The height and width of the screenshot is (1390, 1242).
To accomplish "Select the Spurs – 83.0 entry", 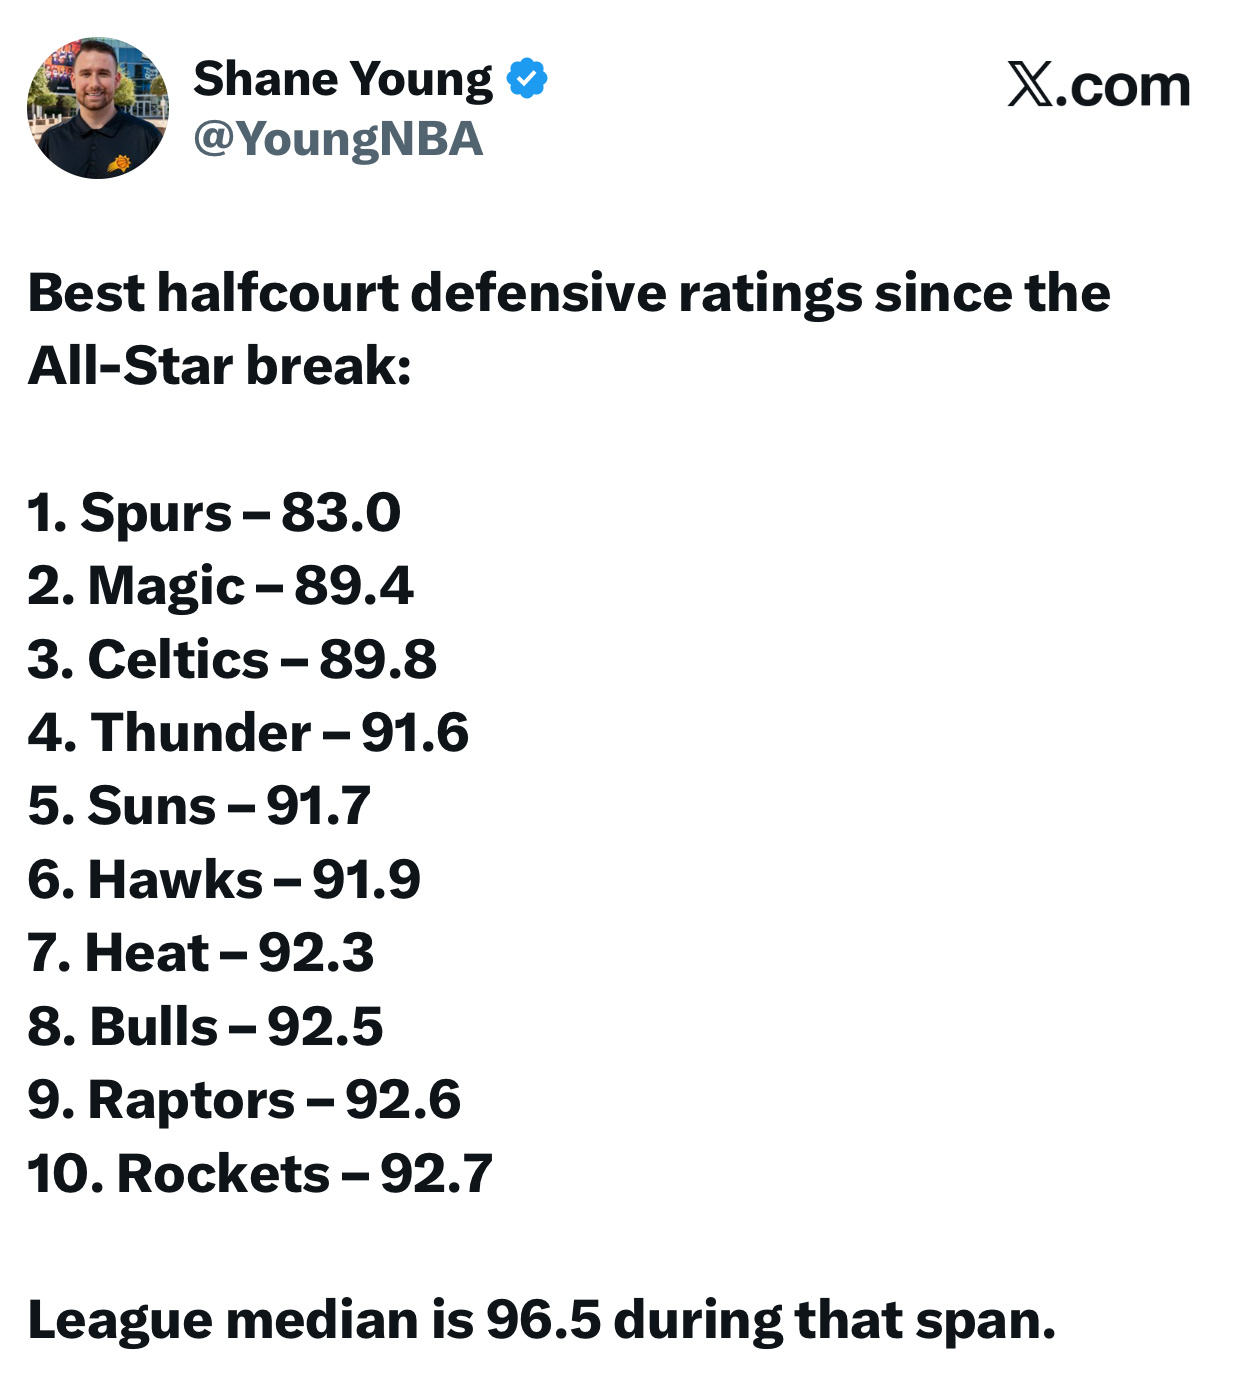I will [x=214, y=513].
